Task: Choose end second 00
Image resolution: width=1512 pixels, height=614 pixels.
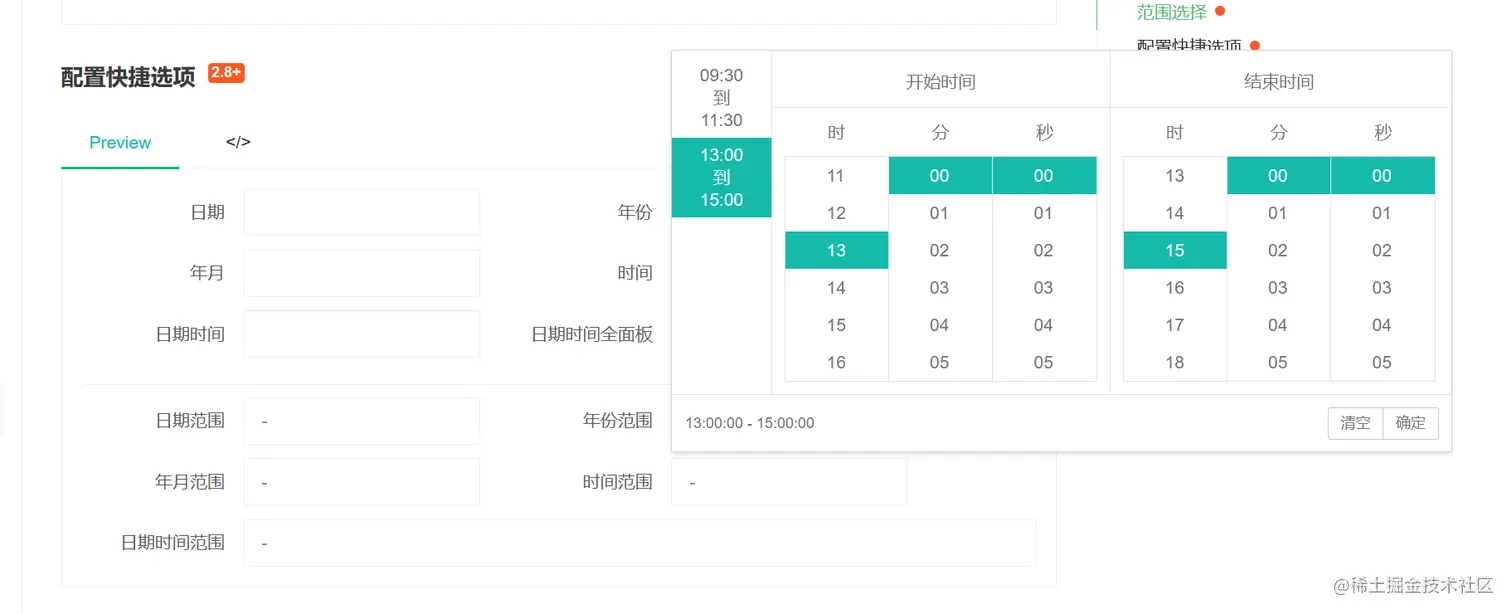Action: pos(1382,176)
